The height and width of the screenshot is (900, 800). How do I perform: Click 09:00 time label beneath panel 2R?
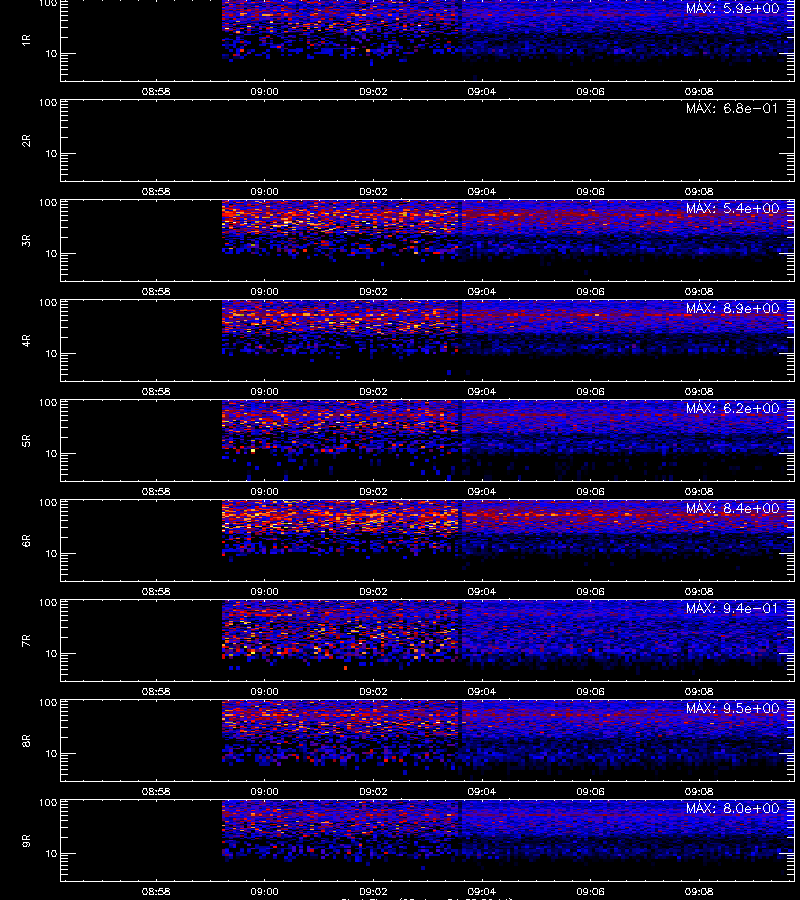pyautogui.click(x=265, y=192)
